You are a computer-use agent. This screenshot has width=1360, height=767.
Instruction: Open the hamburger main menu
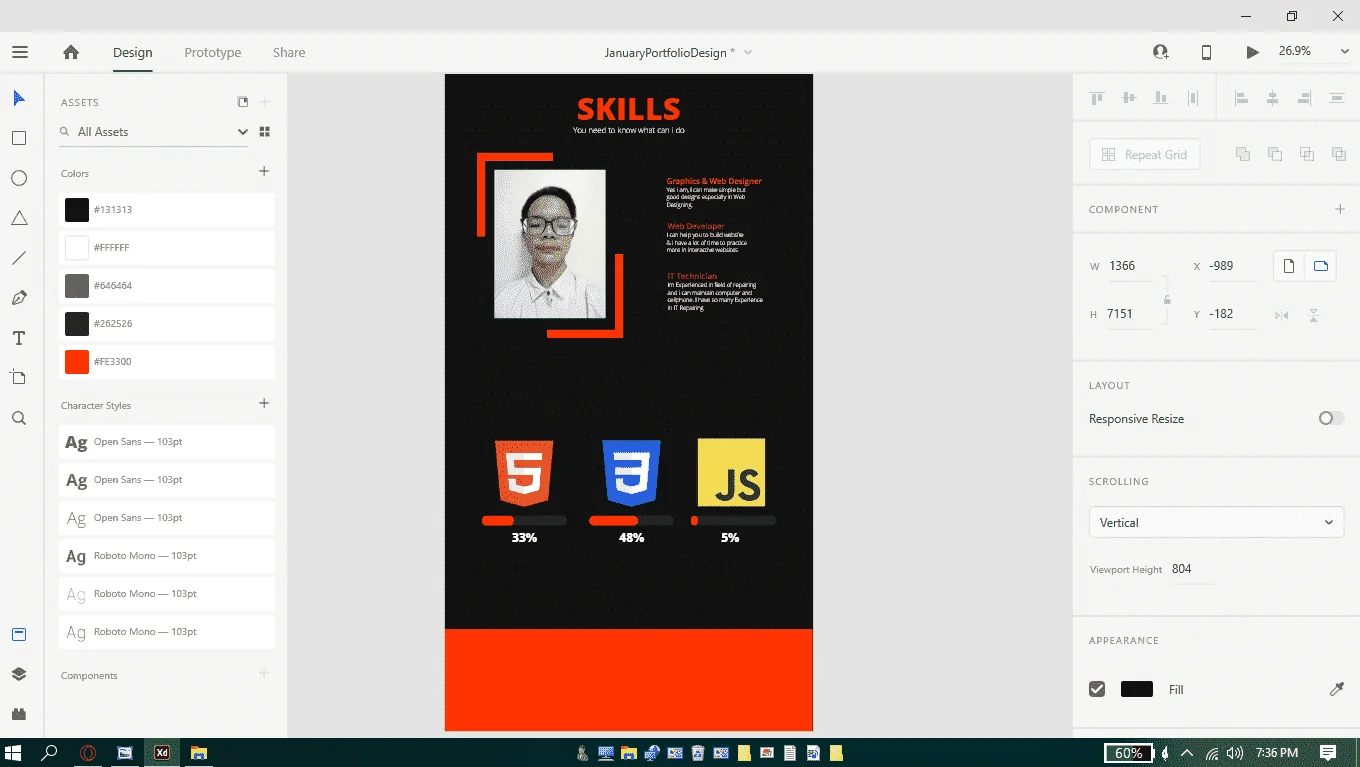[x=20, y=52]
